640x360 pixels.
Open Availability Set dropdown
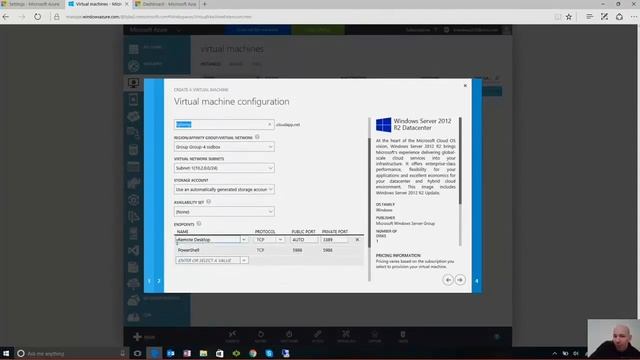224,211
